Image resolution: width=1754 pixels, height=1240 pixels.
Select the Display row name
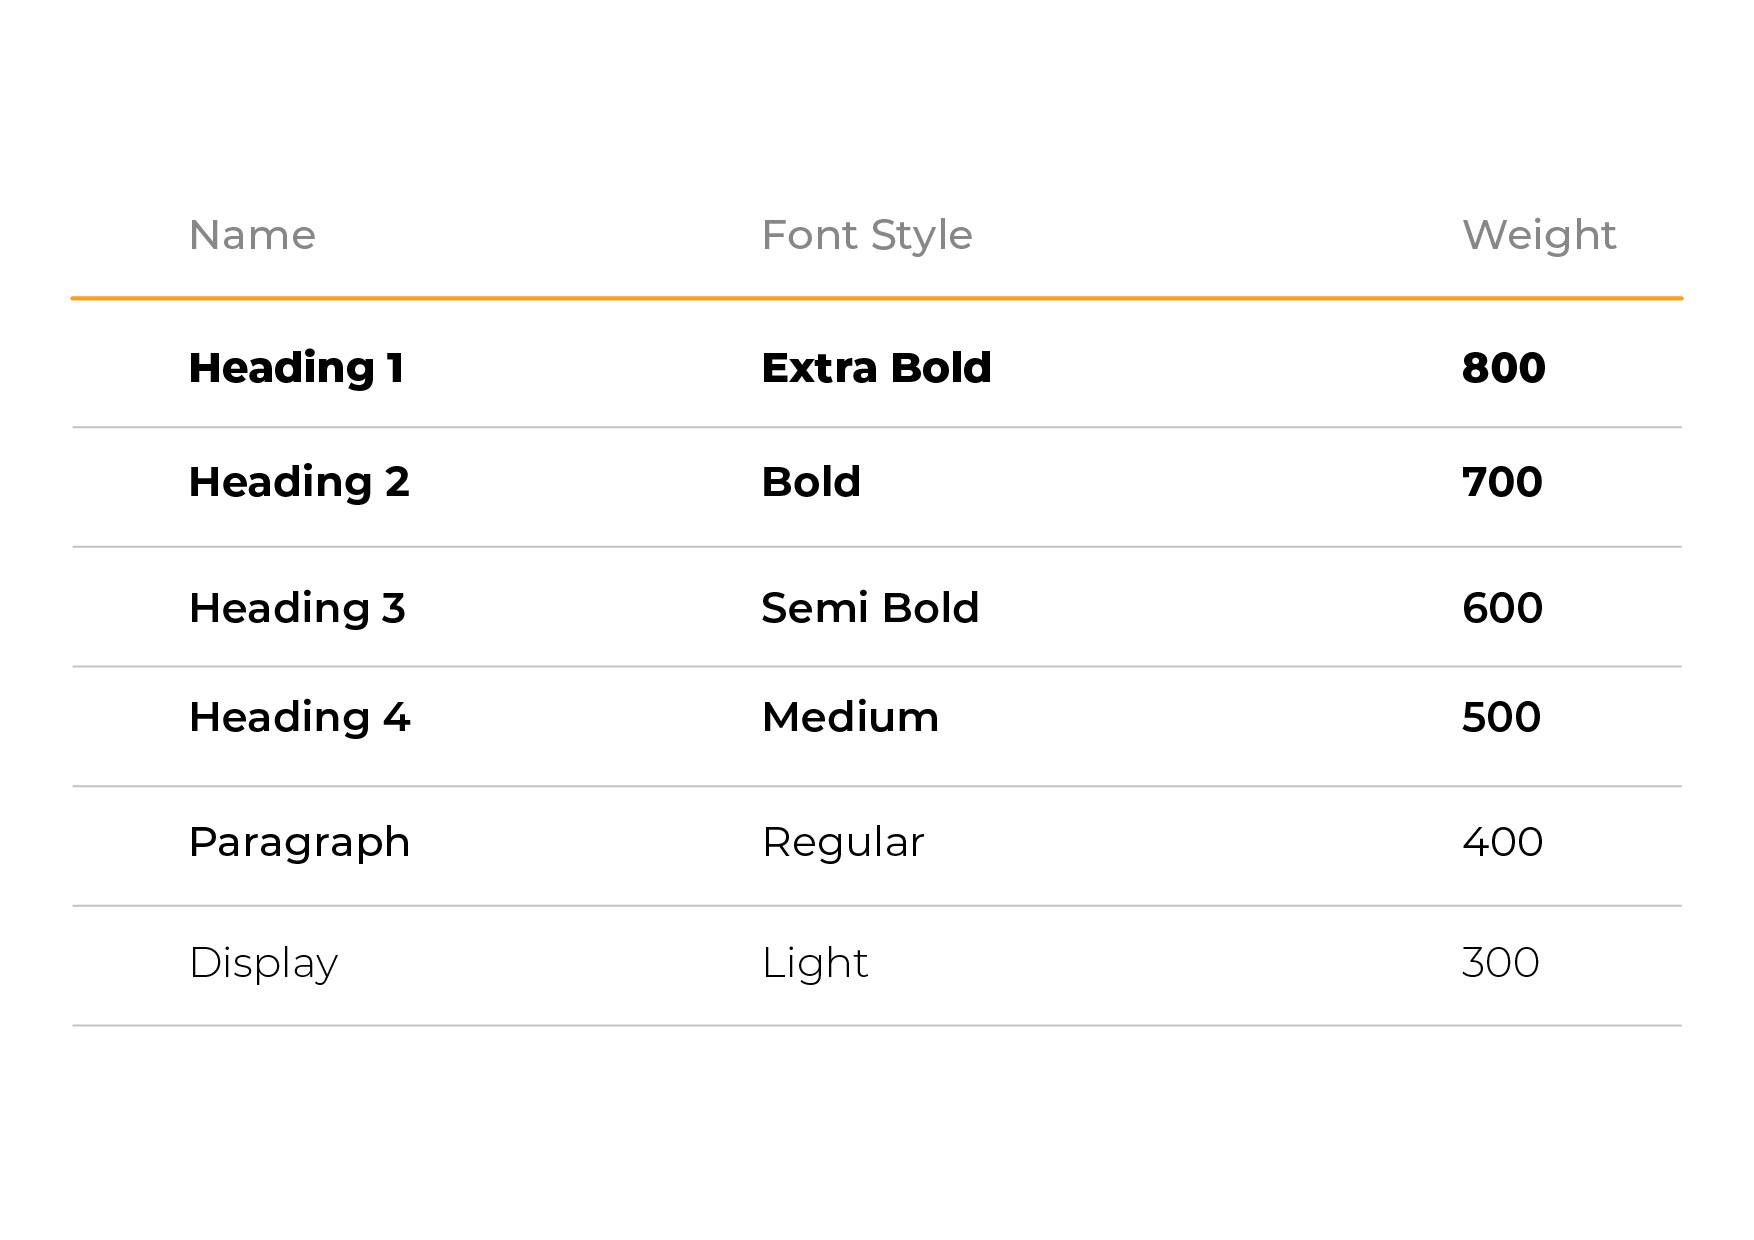pos(263,965)
